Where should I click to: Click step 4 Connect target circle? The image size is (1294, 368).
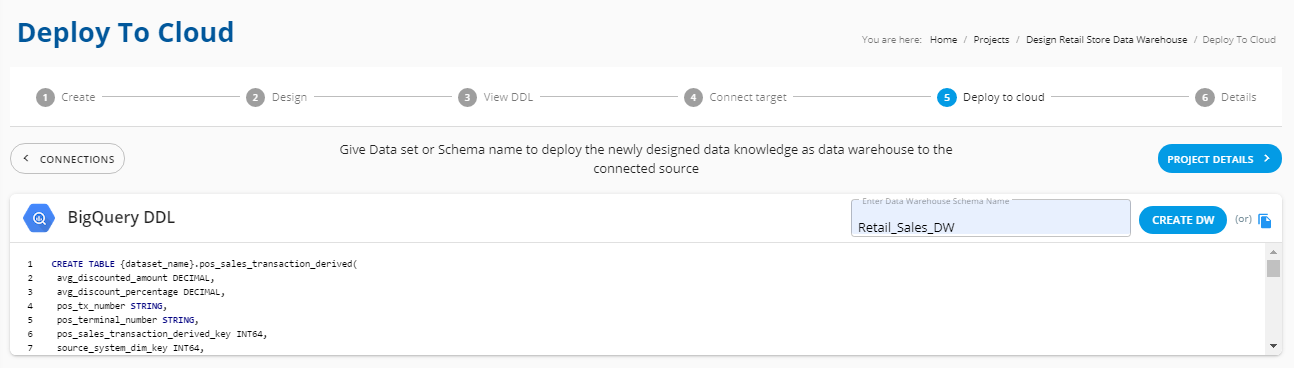point(693,97)
